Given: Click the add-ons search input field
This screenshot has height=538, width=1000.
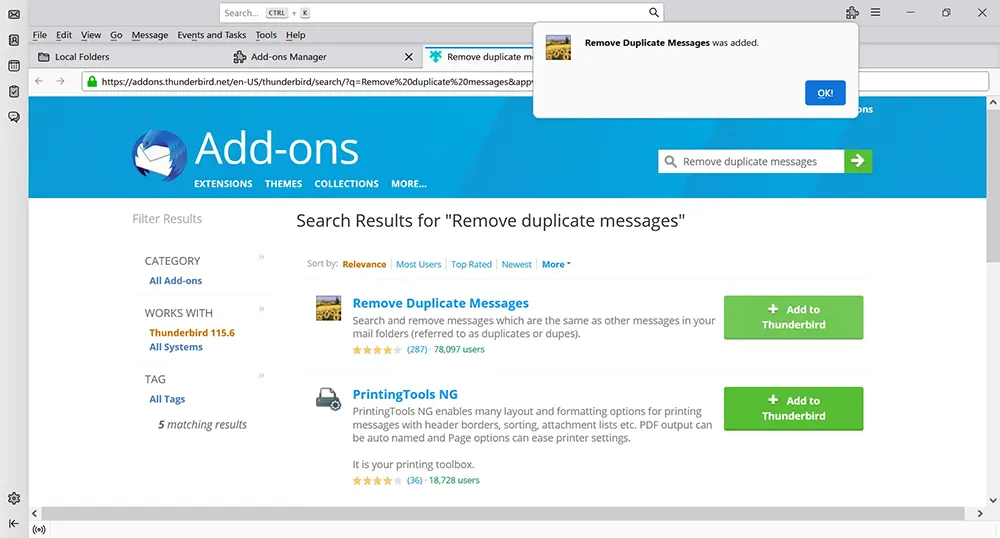Looking at the screenshot, I should click(x=751, y=161).
